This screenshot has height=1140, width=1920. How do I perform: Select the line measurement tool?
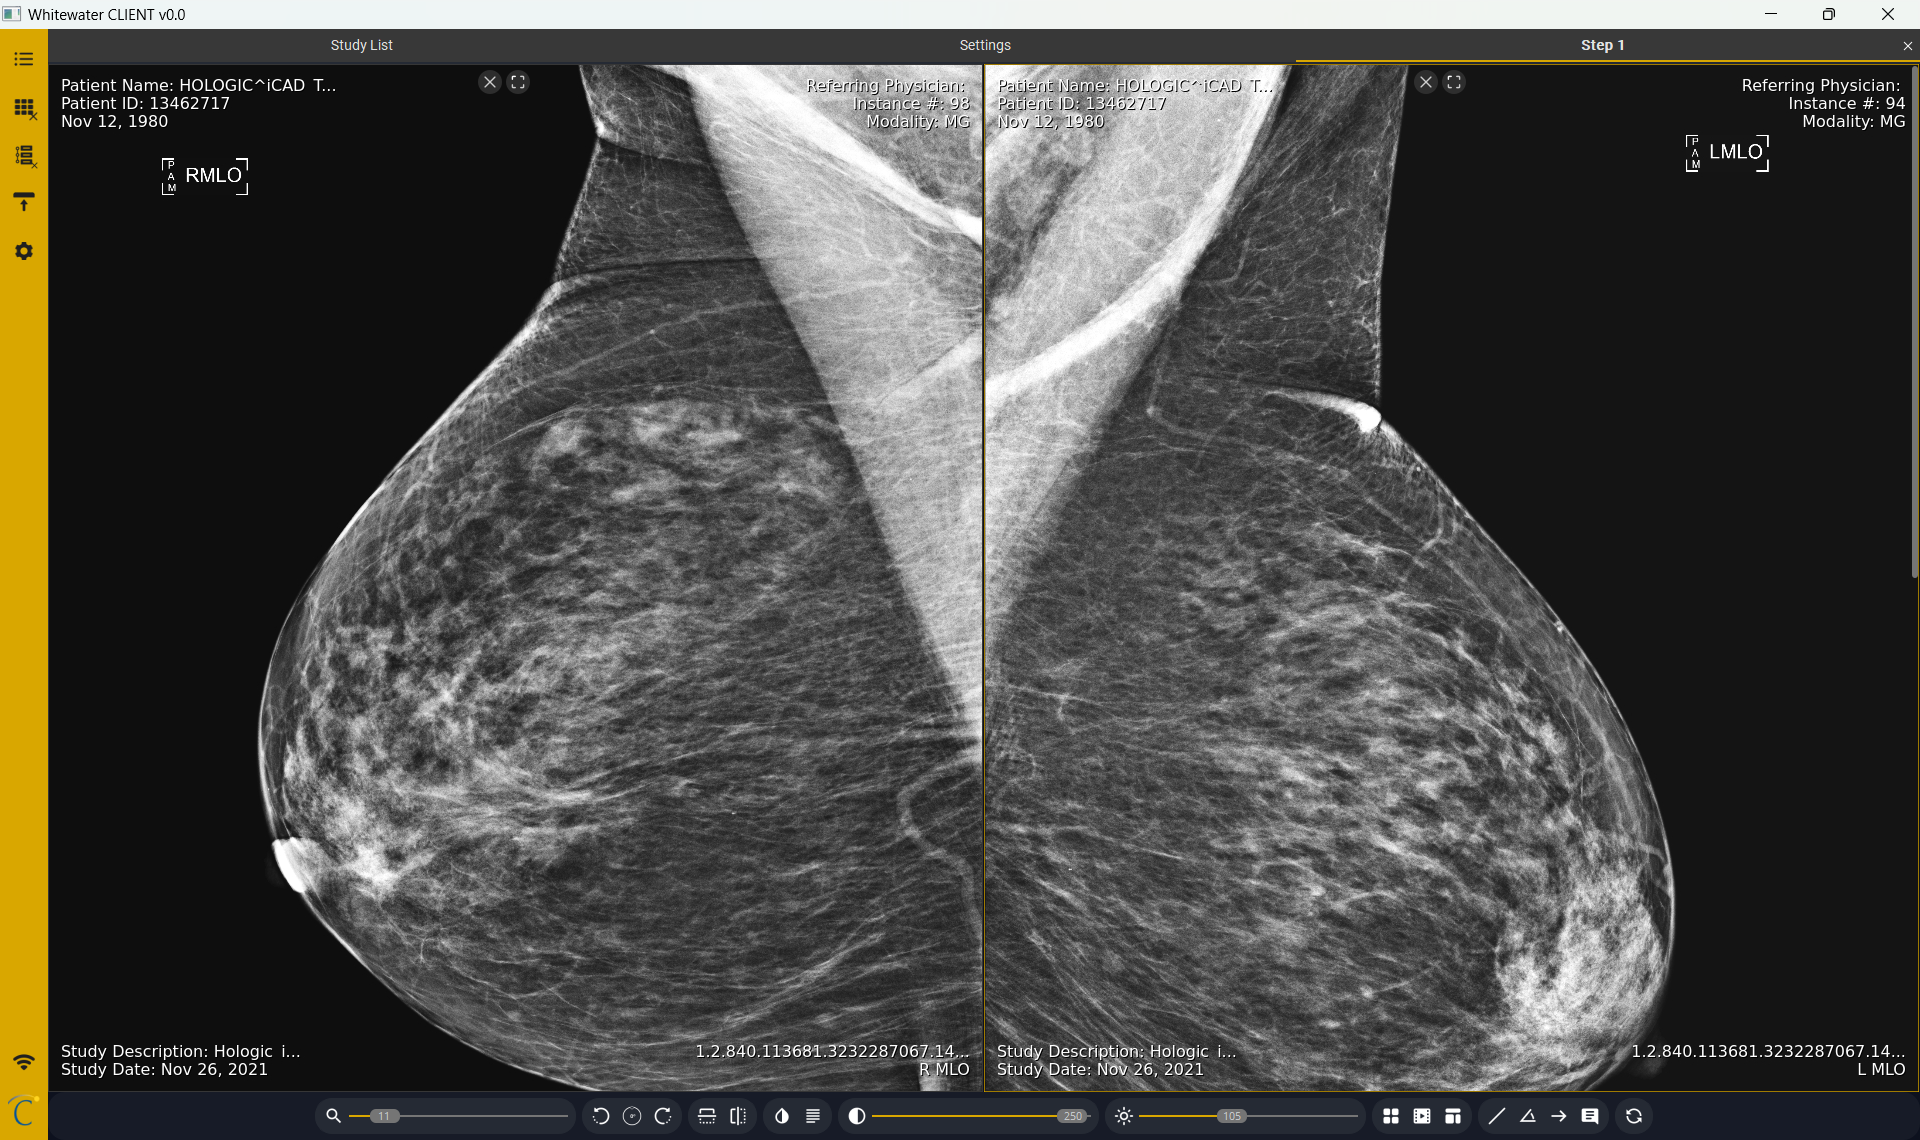[1496, 1116]
